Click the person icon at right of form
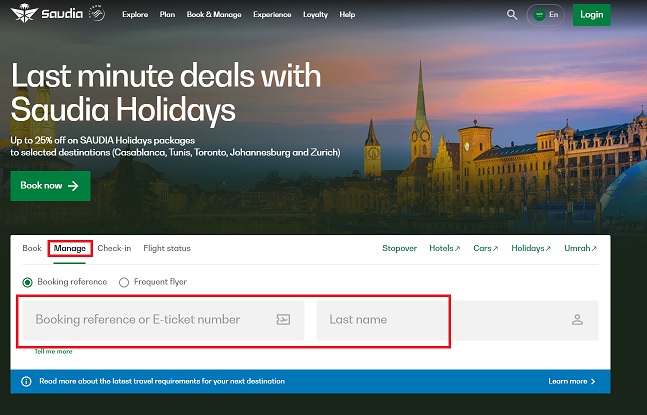 [577, 319]
